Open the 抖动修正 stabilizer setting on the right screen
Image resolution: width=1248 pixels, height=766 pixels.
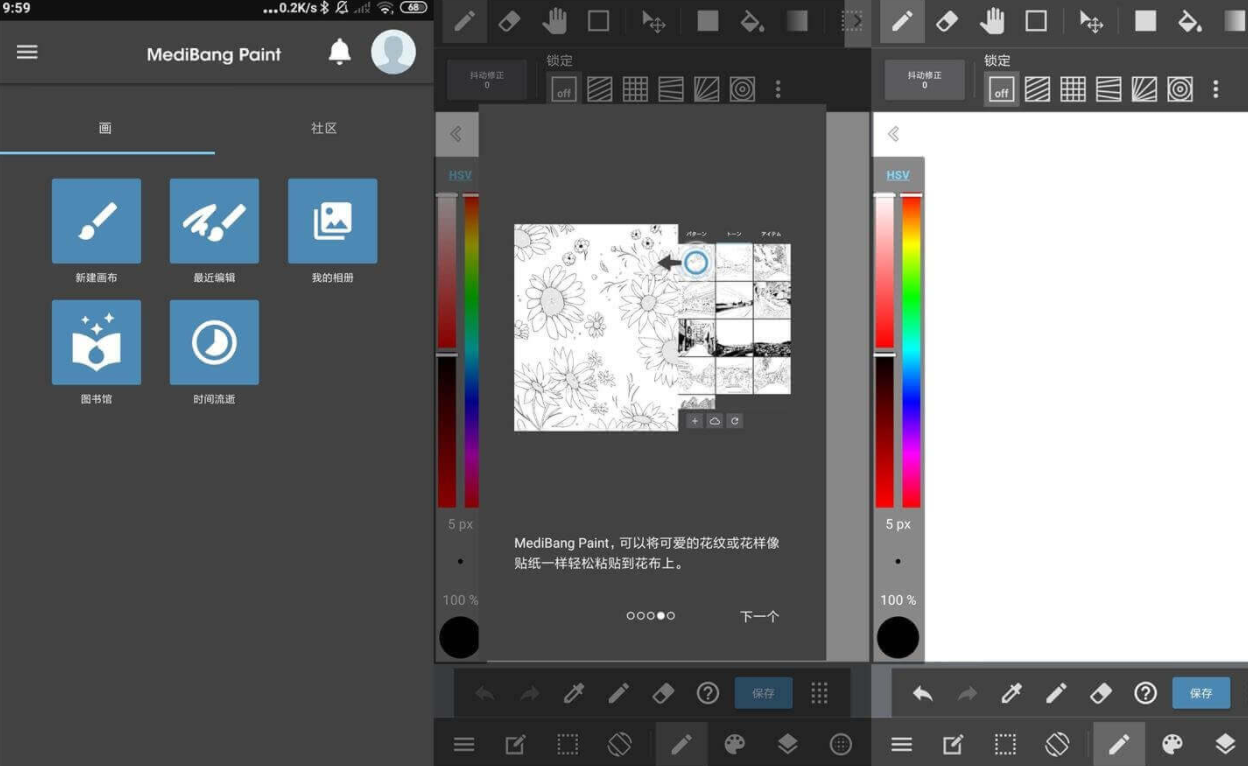click(x=924, y=80)
